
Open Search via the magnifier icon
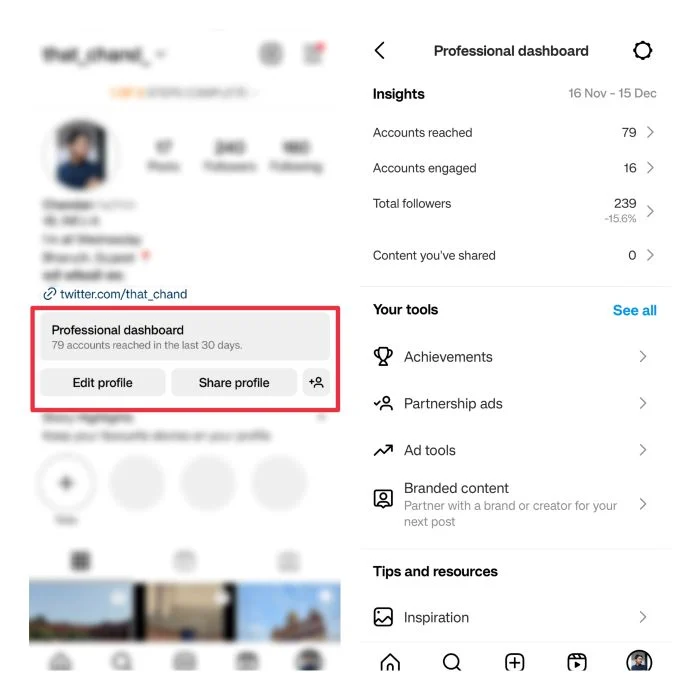click(452, 662)
